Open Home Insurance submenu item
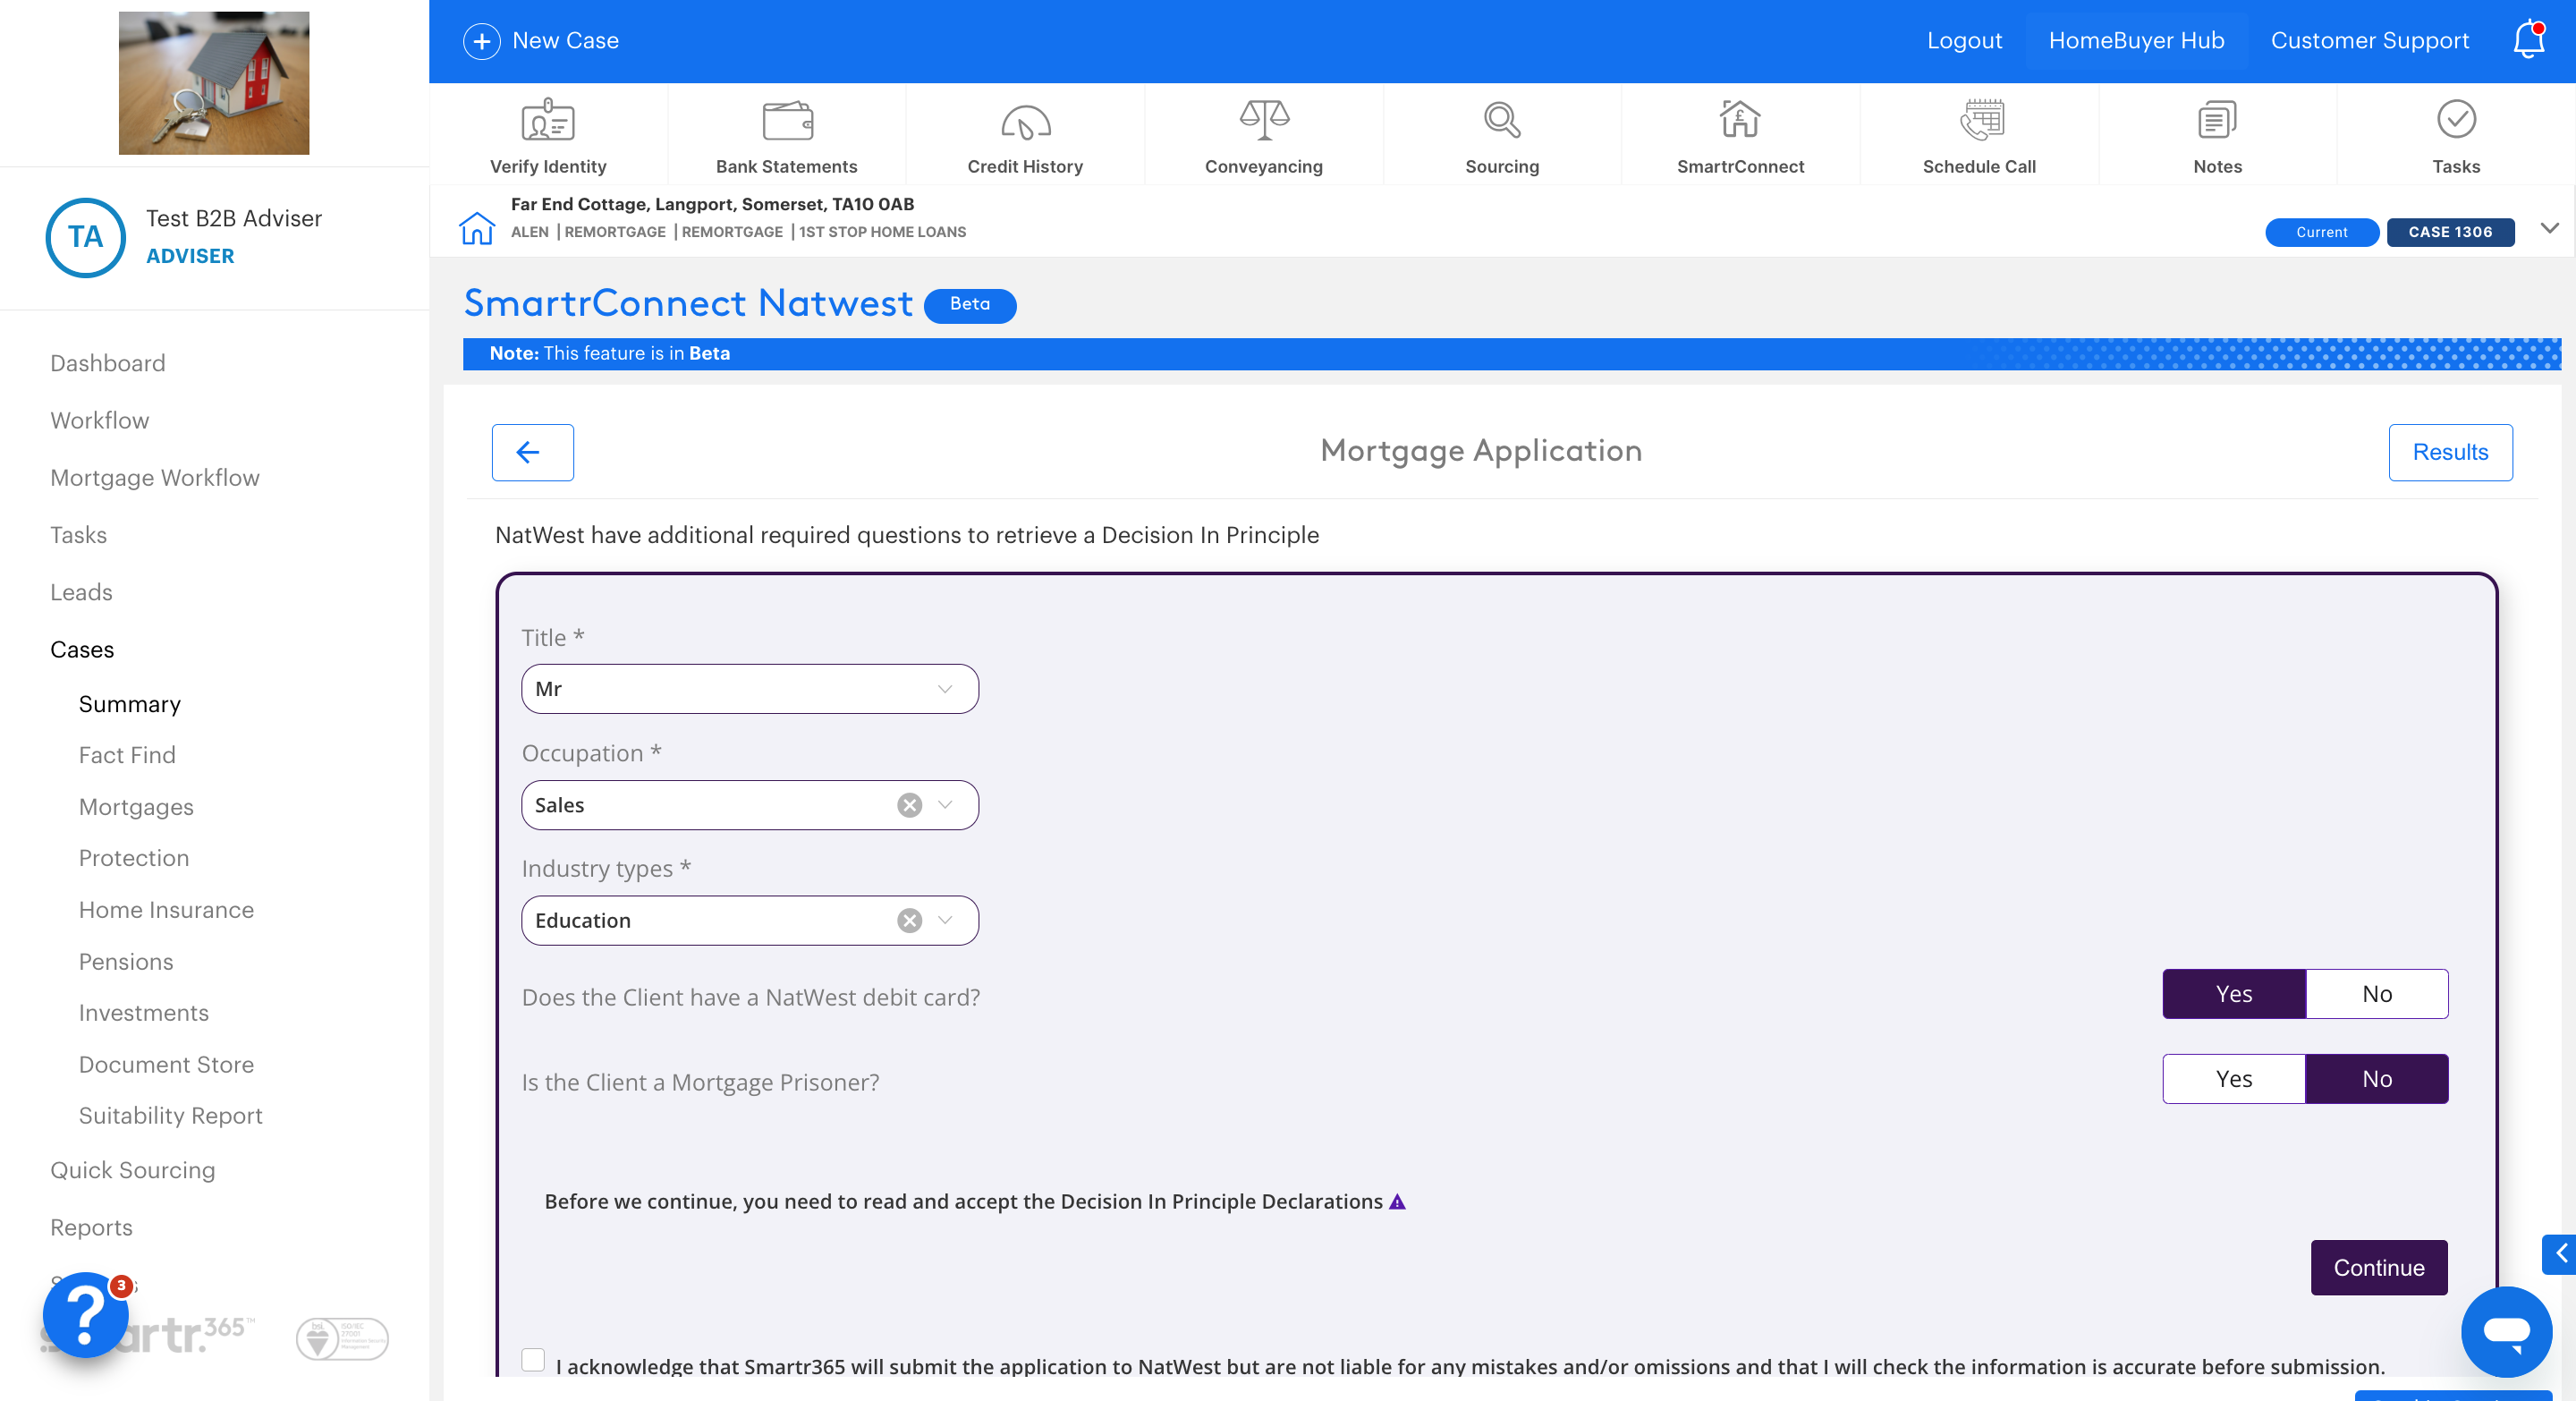This screenshot has width=2576, height=1401. (166, 910)
